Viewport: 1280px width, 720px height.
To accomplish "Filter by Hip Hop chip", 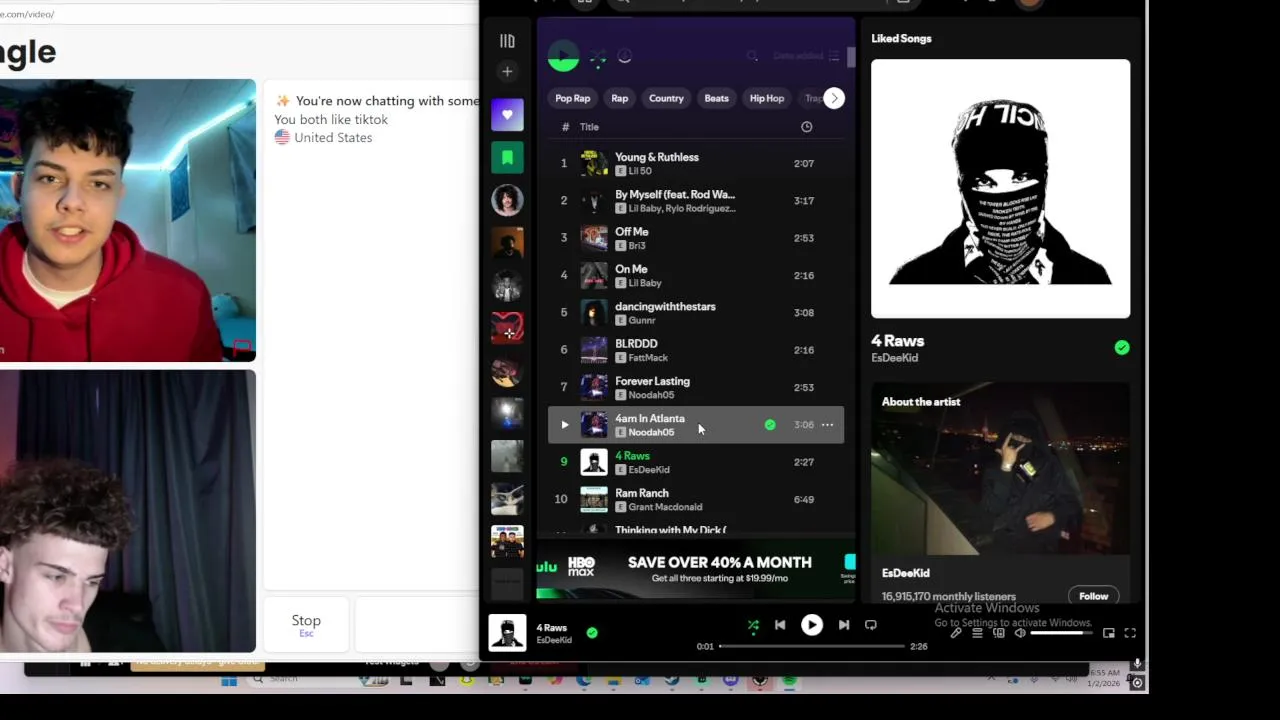I will coord(767,98).
